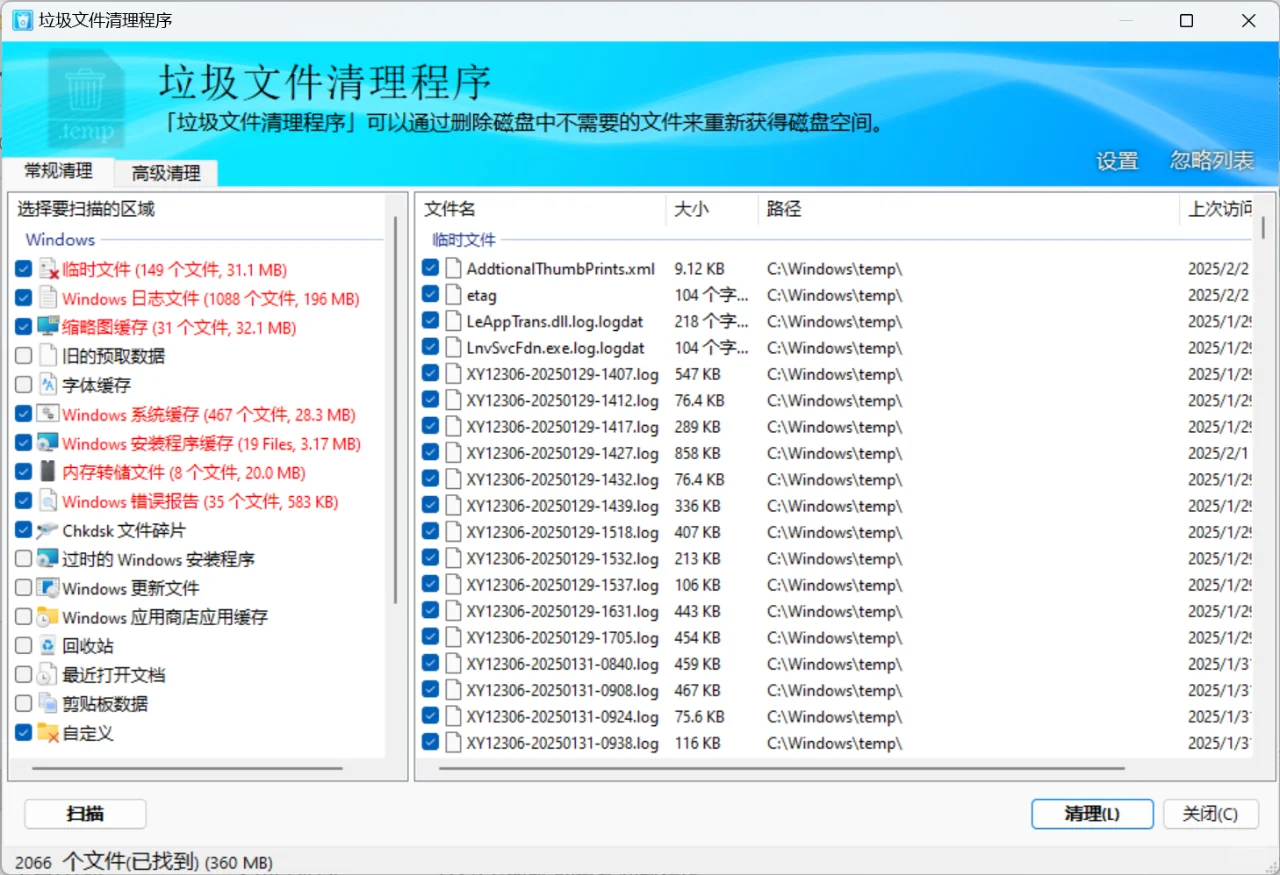Image resolution: width=1280 pixels, height=875 pixels.
Task: Click the app icon in the title bar
Action: coord(21,20)
